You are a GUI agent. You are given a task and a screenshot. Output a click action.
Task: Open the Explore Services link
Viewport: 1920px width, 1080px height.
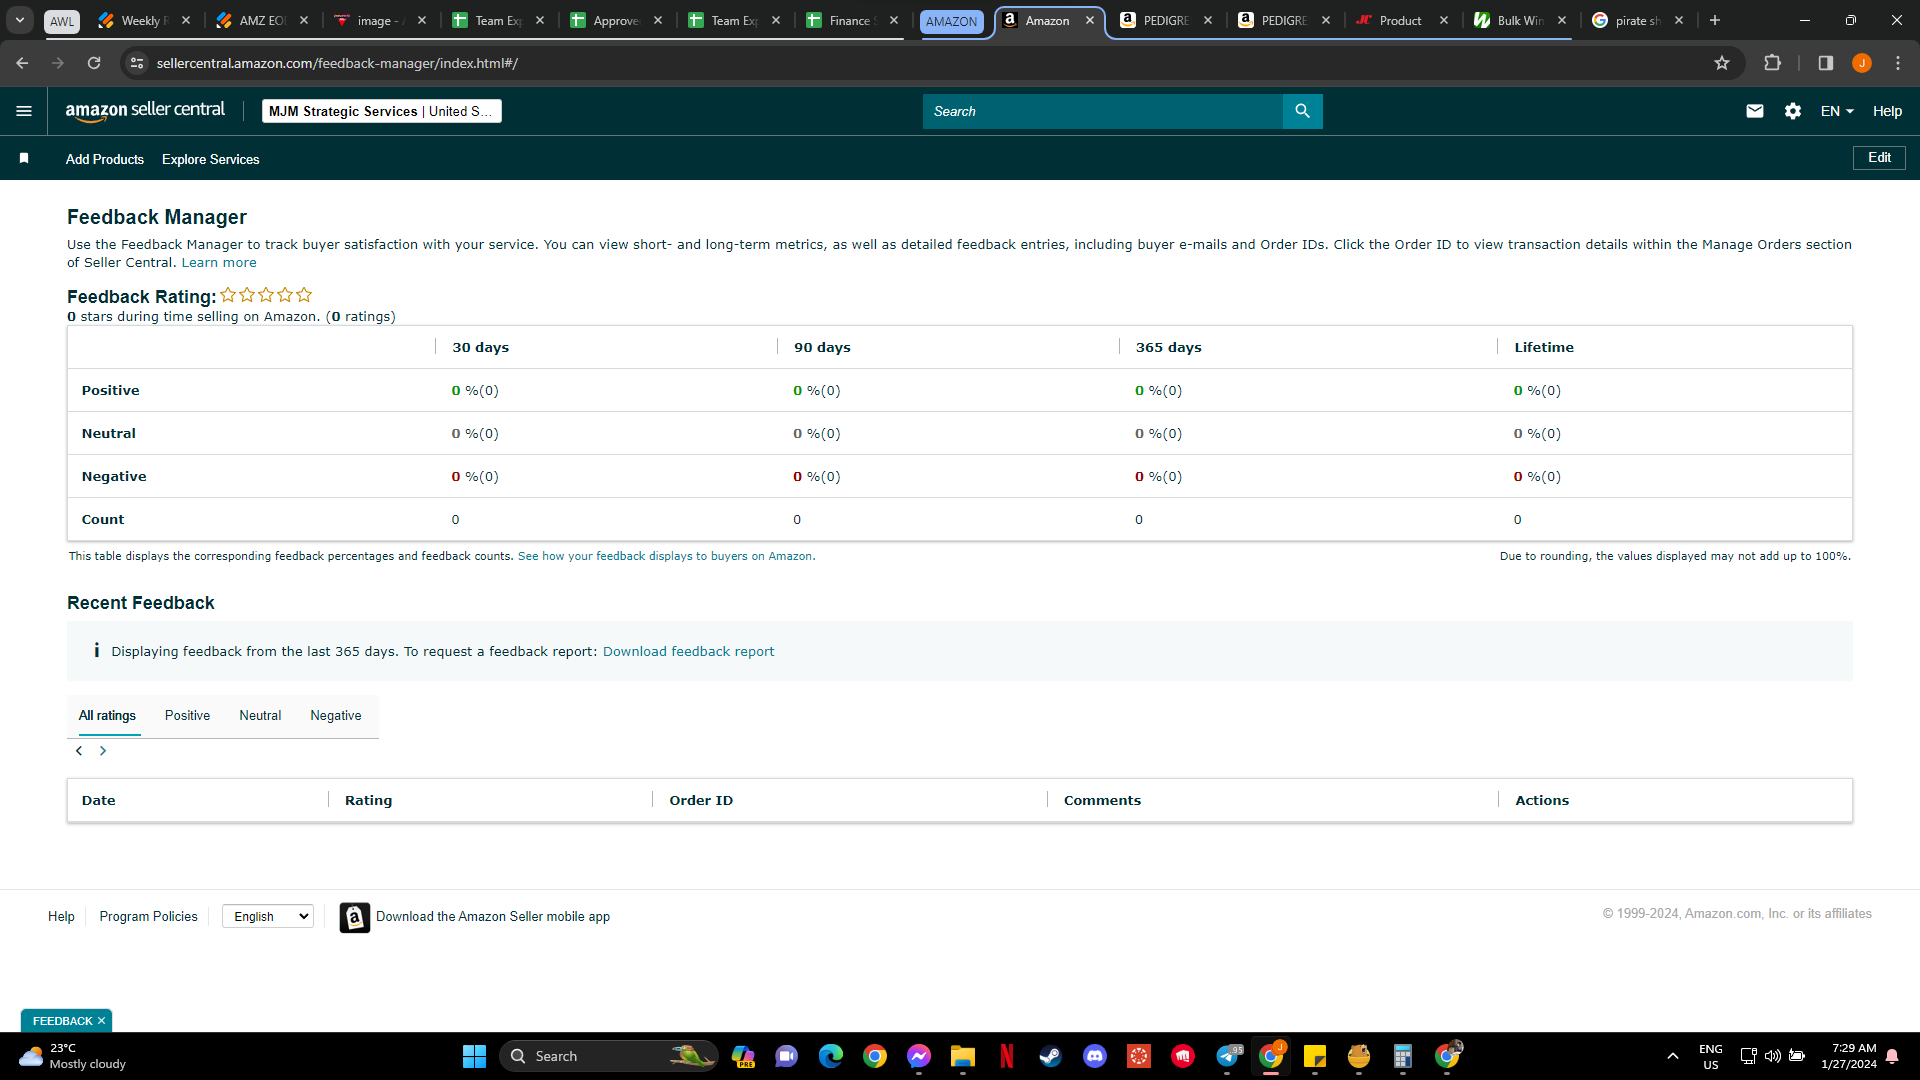pos(211,159)
